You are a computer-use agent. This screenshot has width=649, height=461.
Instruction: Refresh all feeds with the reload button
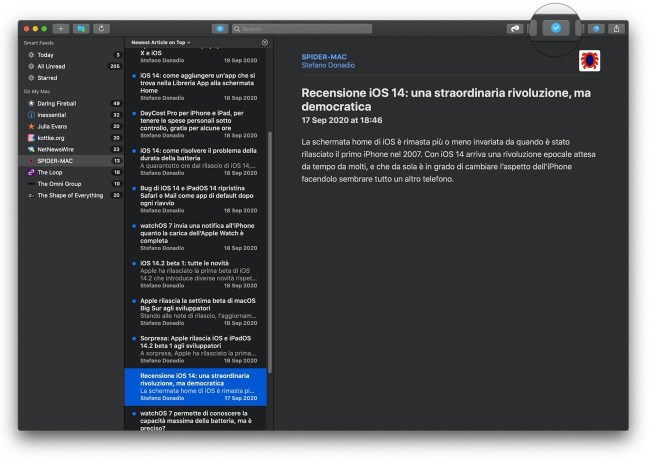click(x=101, y=29)
